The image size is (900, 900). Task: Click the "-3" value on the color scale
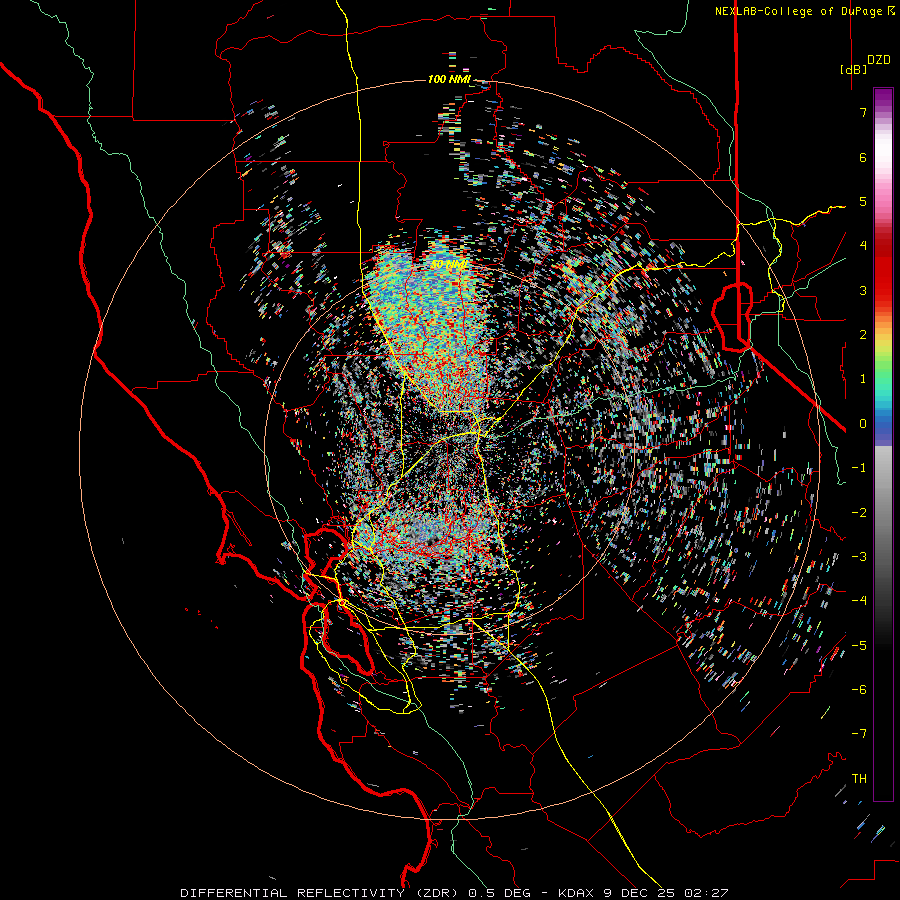(x=859, y=557)
